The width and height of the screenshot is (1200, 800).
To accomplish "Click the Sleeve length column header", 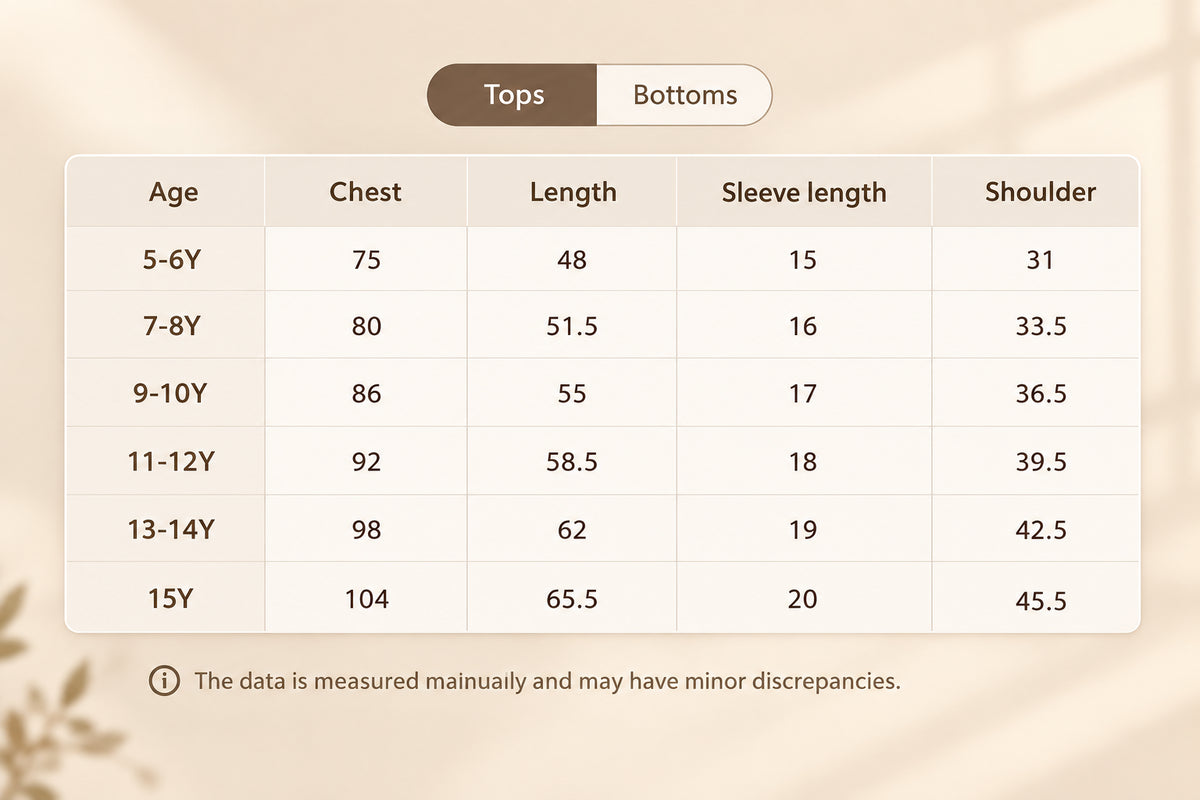I will point(804,192).
